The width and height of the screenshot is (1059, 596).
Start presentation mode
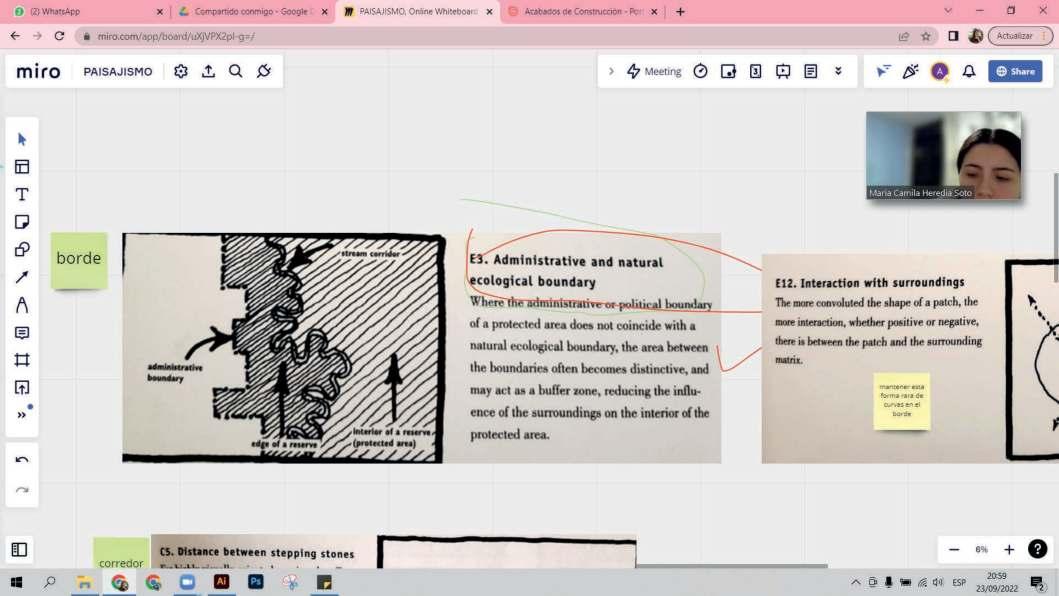click(783, 72)
